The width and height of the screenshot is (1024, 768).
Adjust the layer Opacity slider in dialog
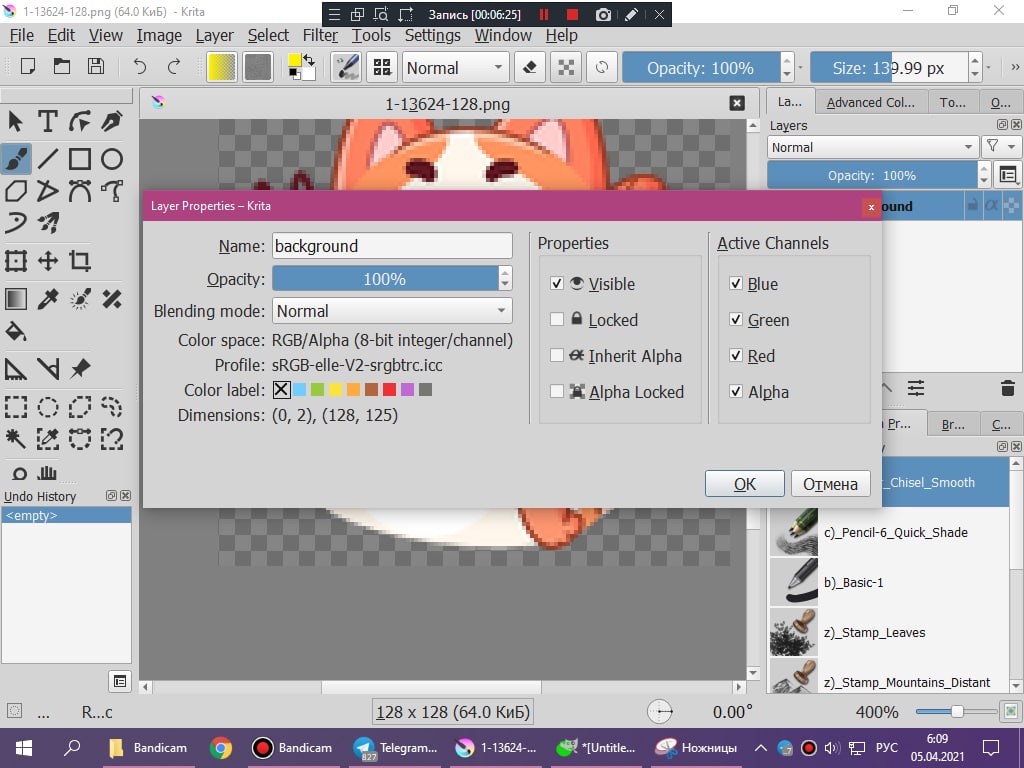(385, 278)
